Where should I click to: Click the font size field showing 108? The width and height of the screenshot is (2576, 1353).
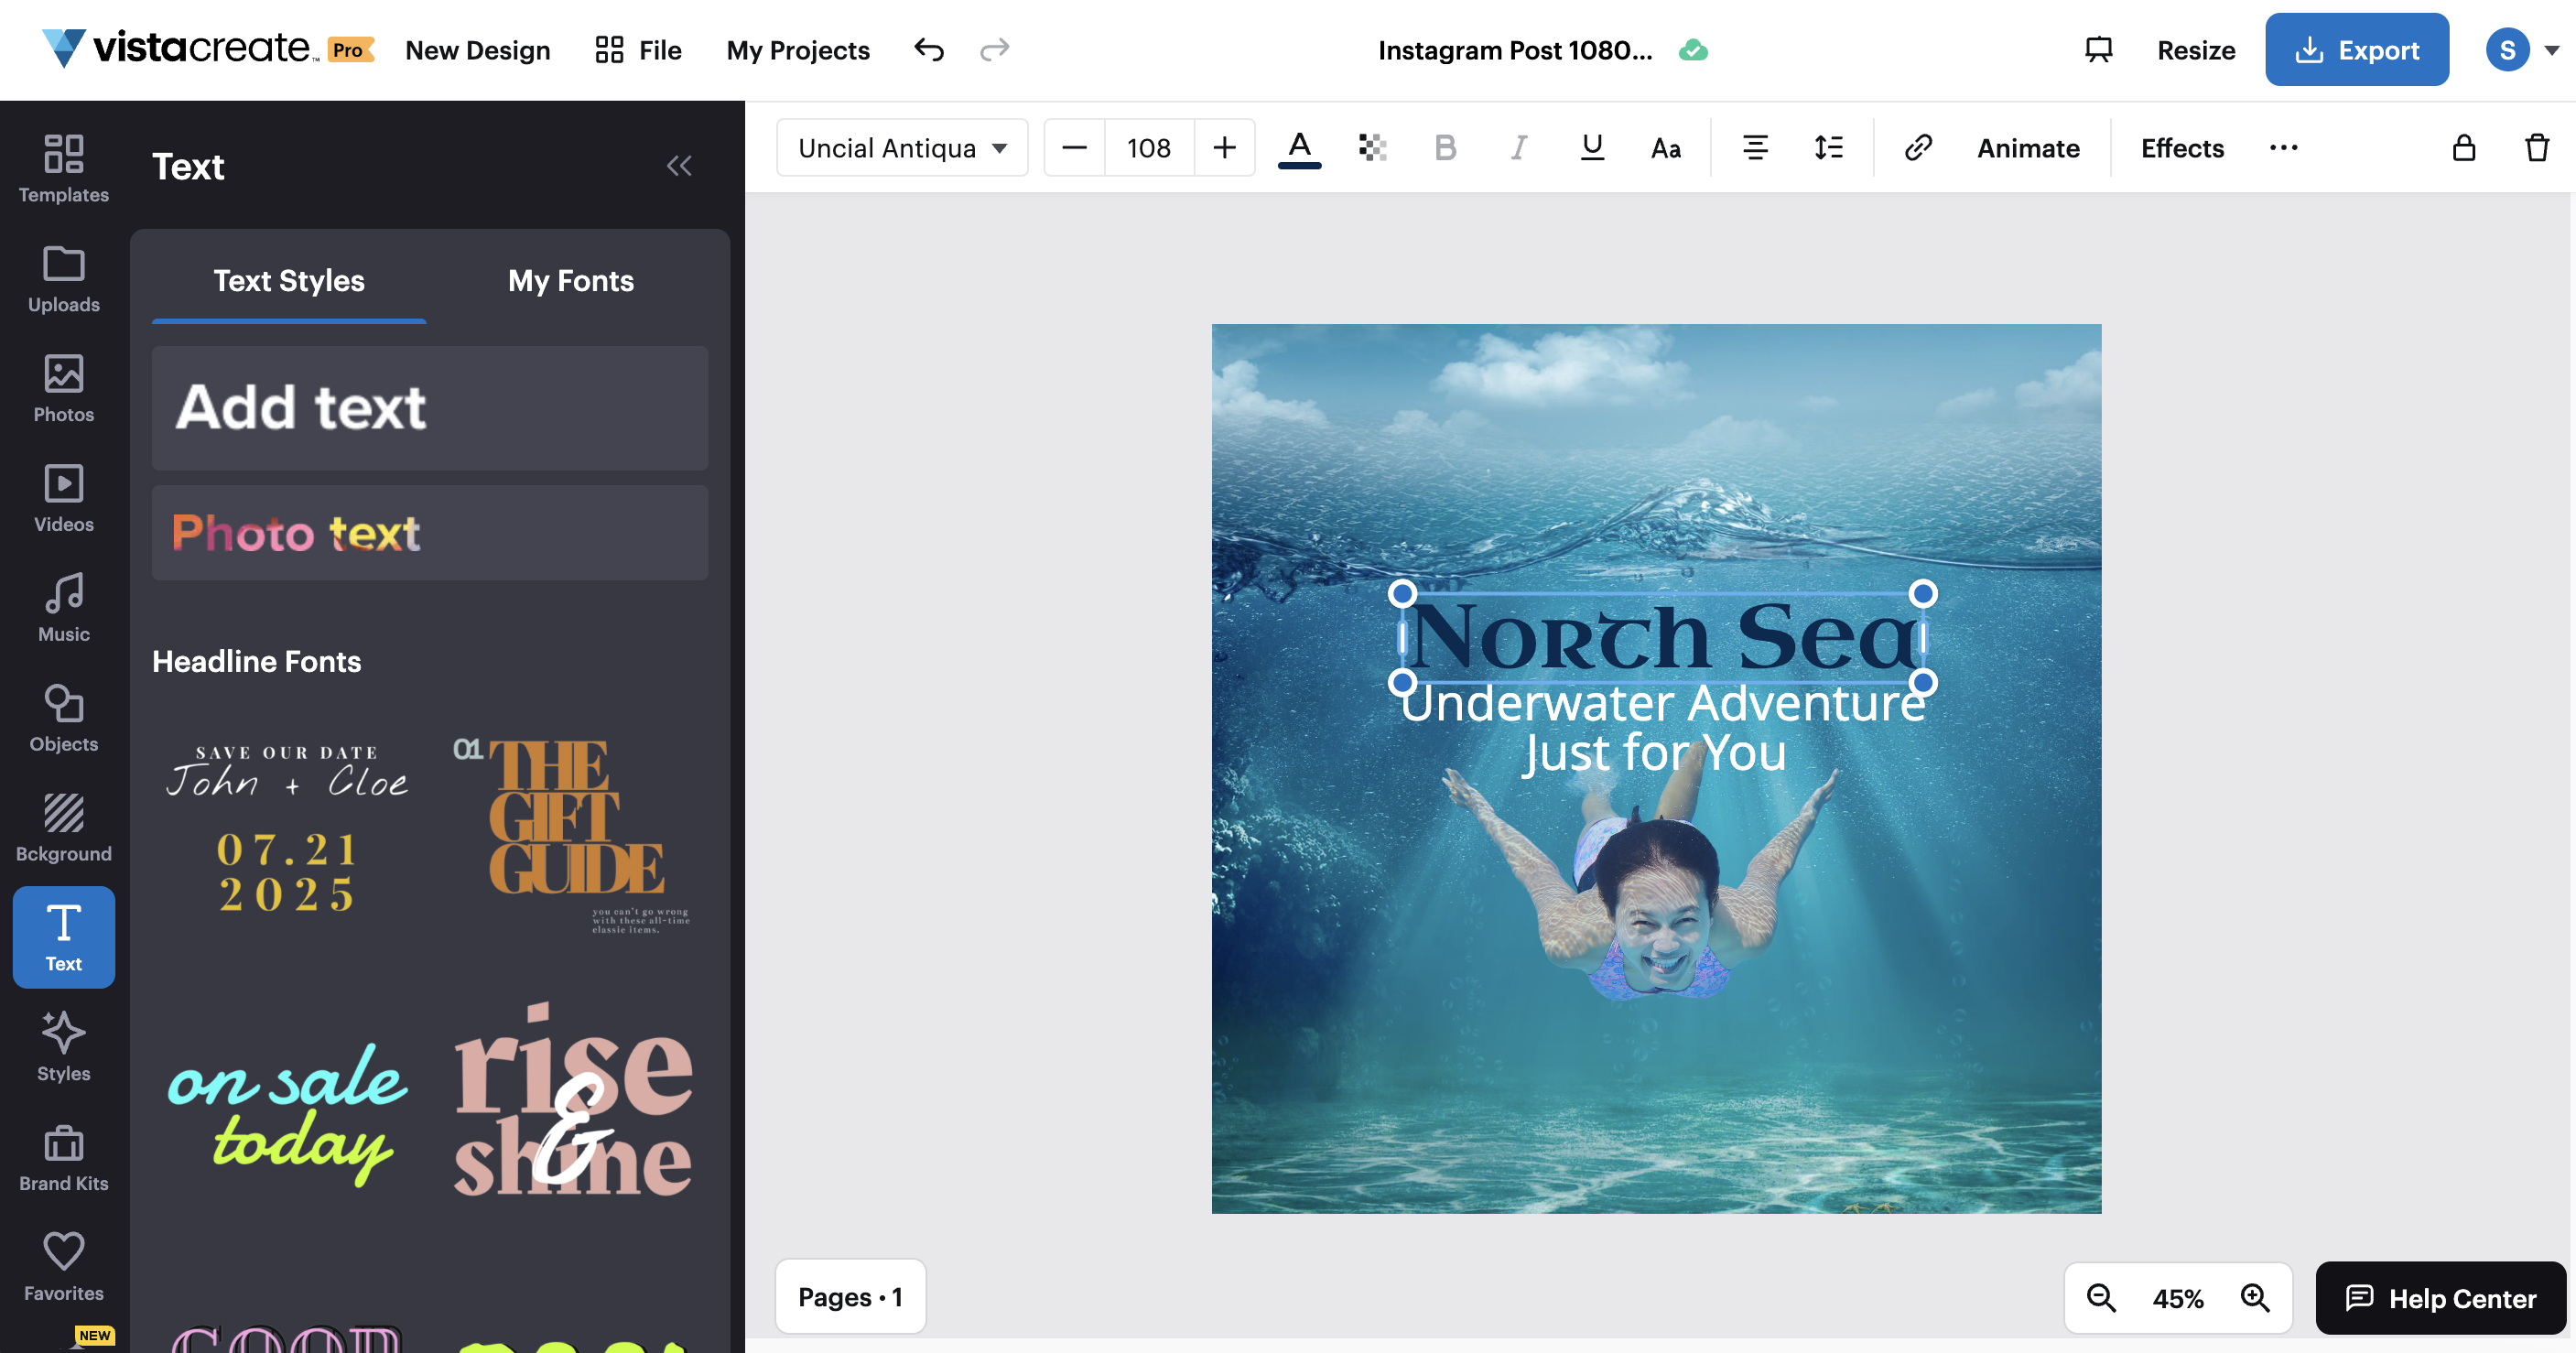click(x=1149, y=148)
